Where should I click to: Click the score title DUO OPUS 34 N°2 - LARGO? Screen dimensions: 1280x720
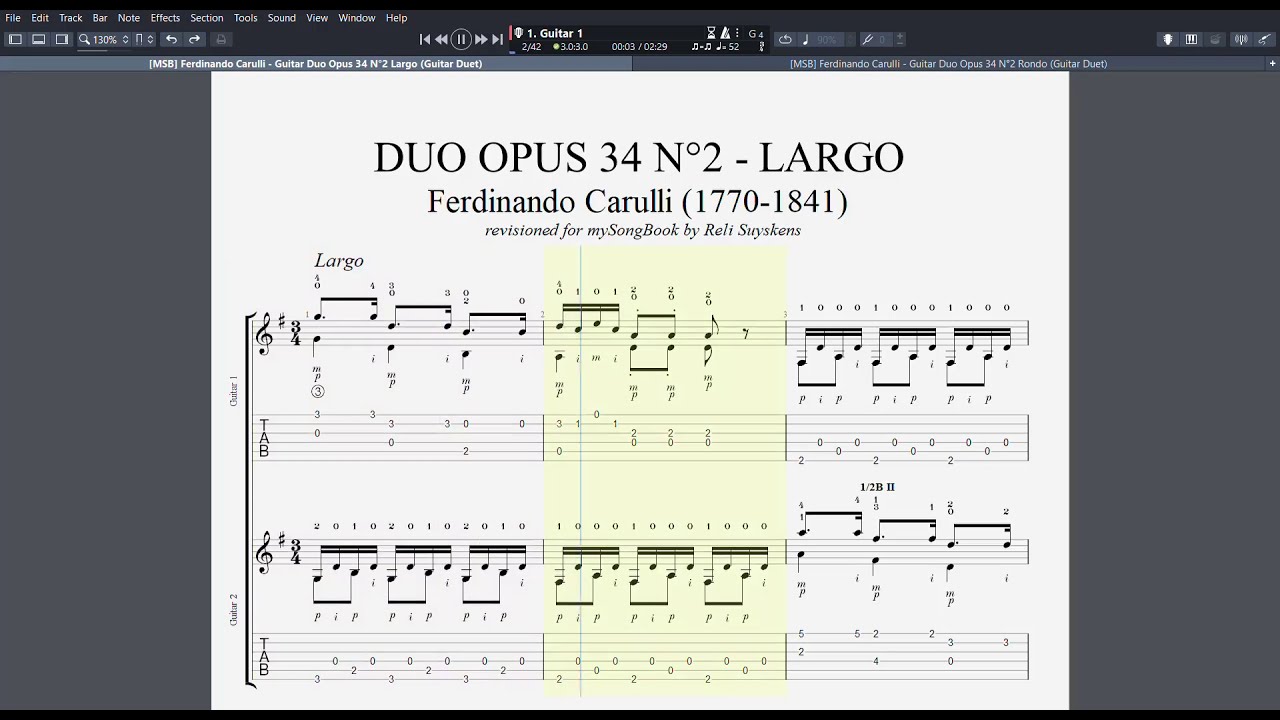tap(639, 158)
